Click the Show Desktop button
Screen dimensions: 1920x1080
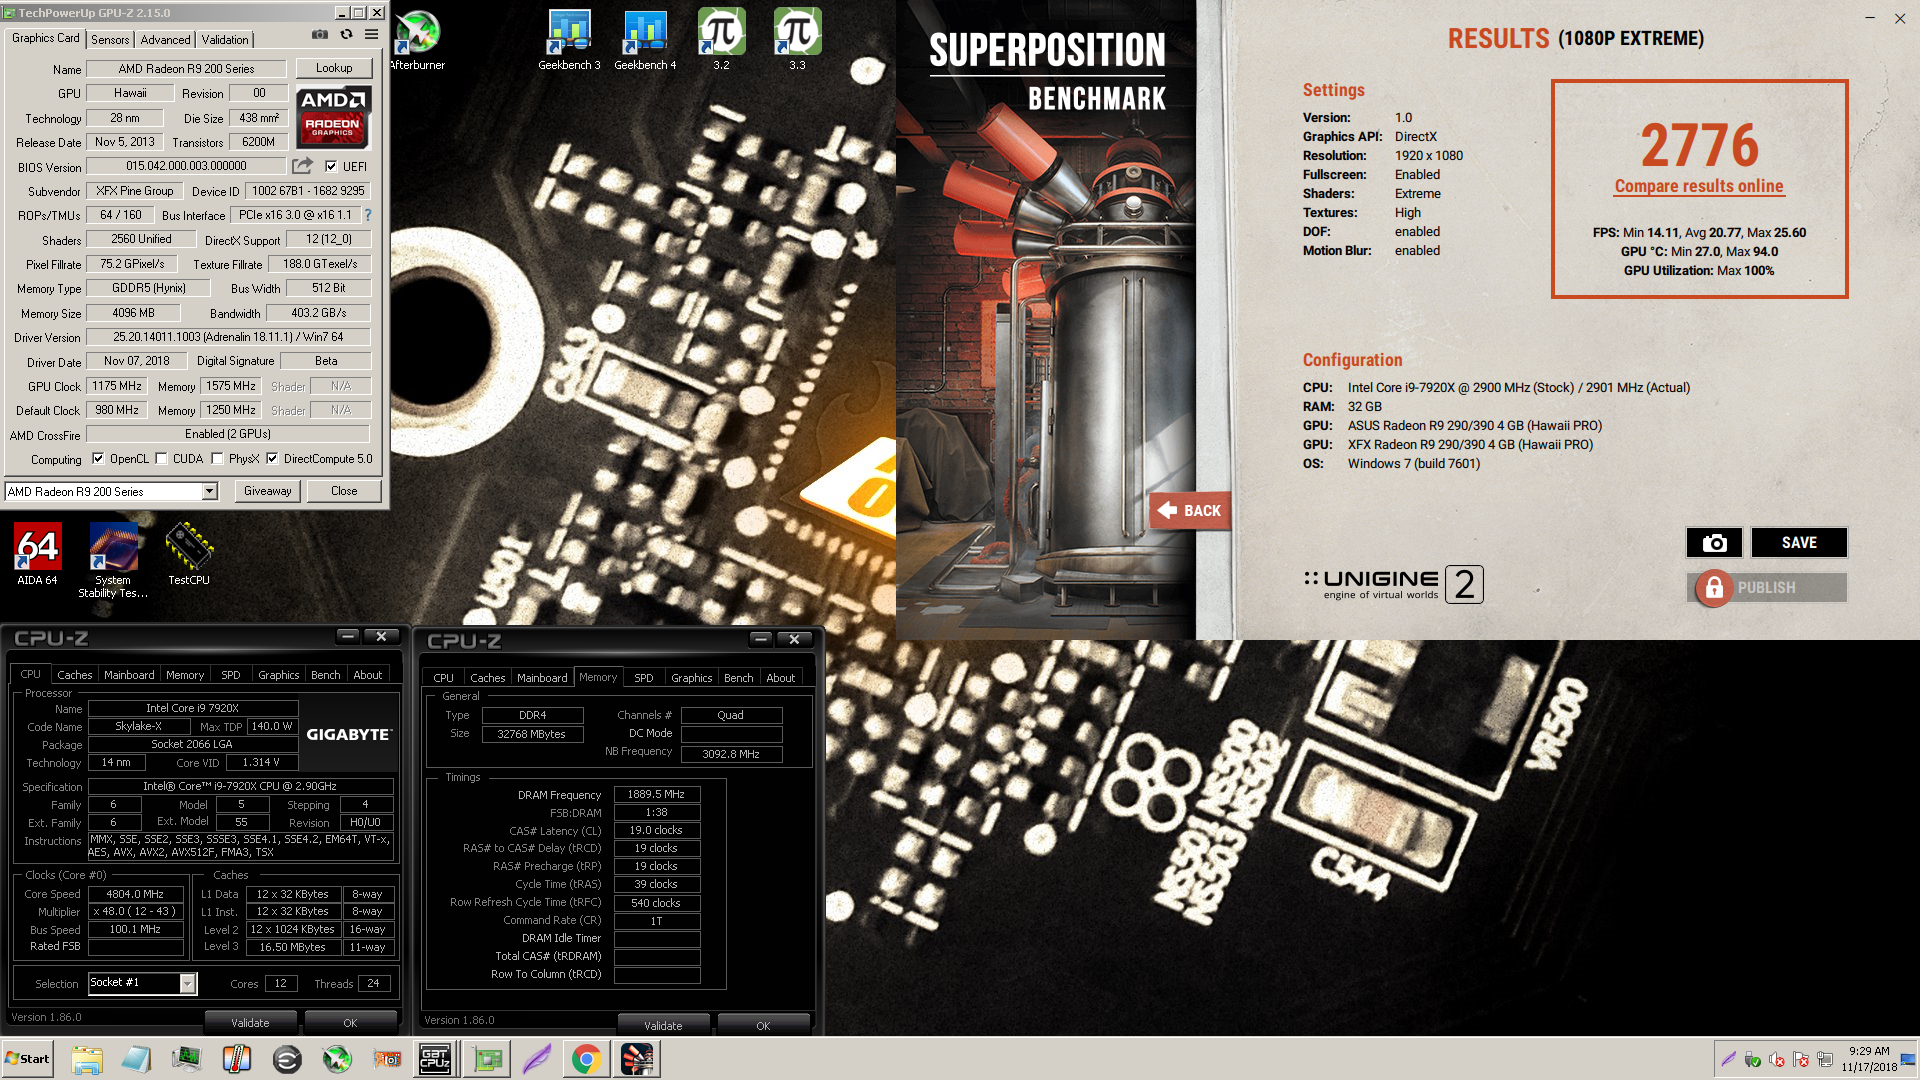pos(1910,1059)
